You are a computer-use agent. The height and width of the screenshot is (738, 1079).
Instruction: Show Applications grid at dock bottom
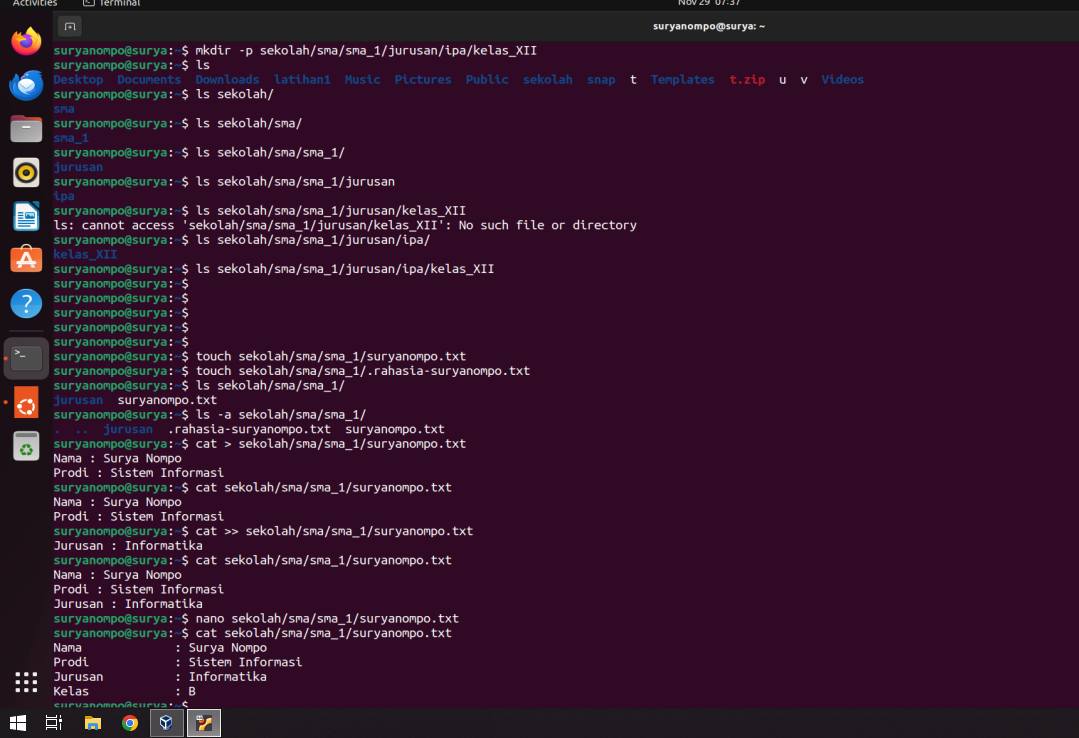(26, 682)
